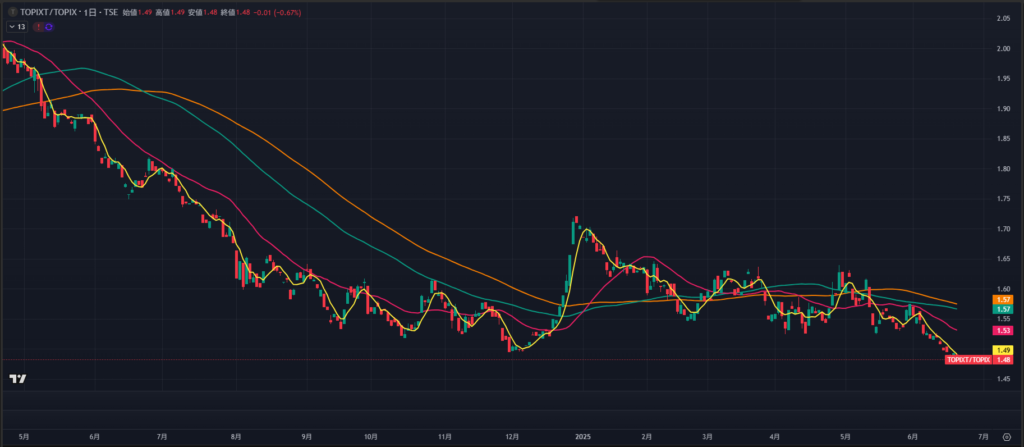Click the 1.95 price scale label
Image resolution: width=1024 pixels, height=447 pixels.
[x=1002, y=78]
